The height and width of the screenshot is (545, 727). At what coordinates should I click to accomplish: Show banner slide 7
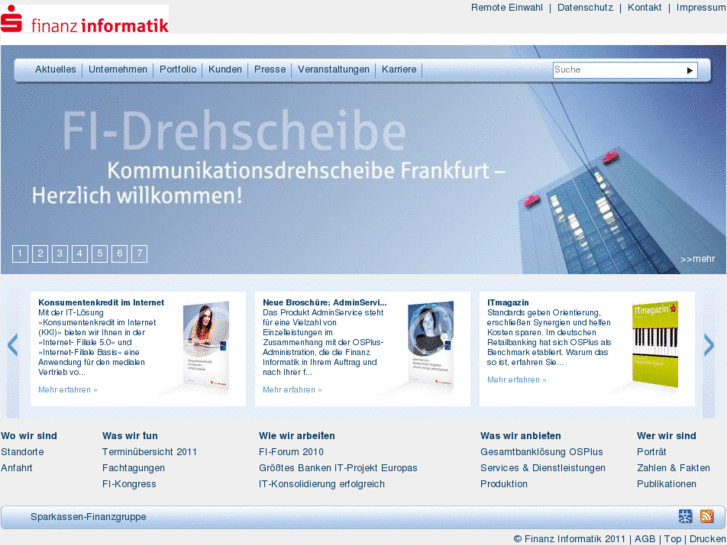pos(140,254)
